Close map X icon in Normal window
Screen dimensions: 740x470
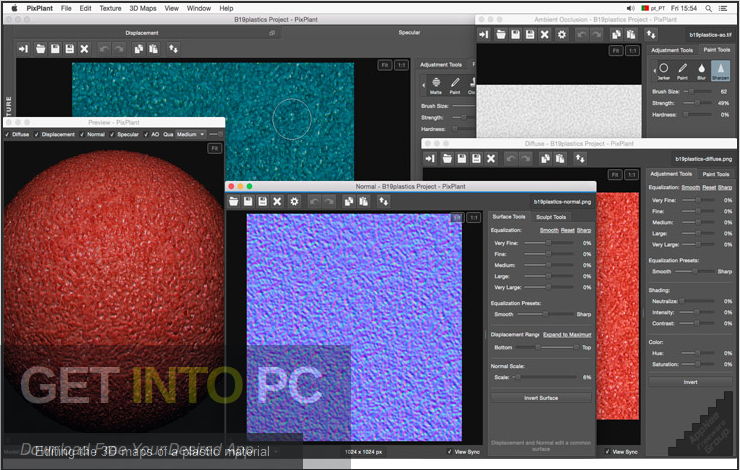(x=278, y=201)
